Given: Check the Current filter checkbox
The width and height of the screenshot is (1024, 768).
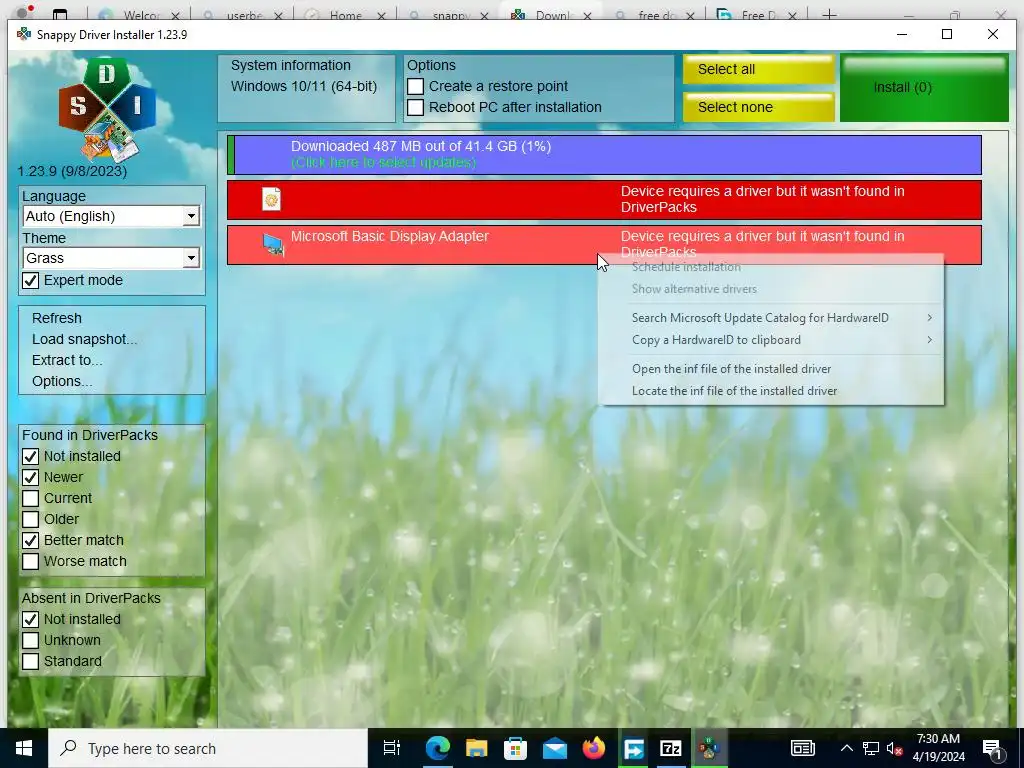Looking at the screenshot, I should tap(31, 498).
